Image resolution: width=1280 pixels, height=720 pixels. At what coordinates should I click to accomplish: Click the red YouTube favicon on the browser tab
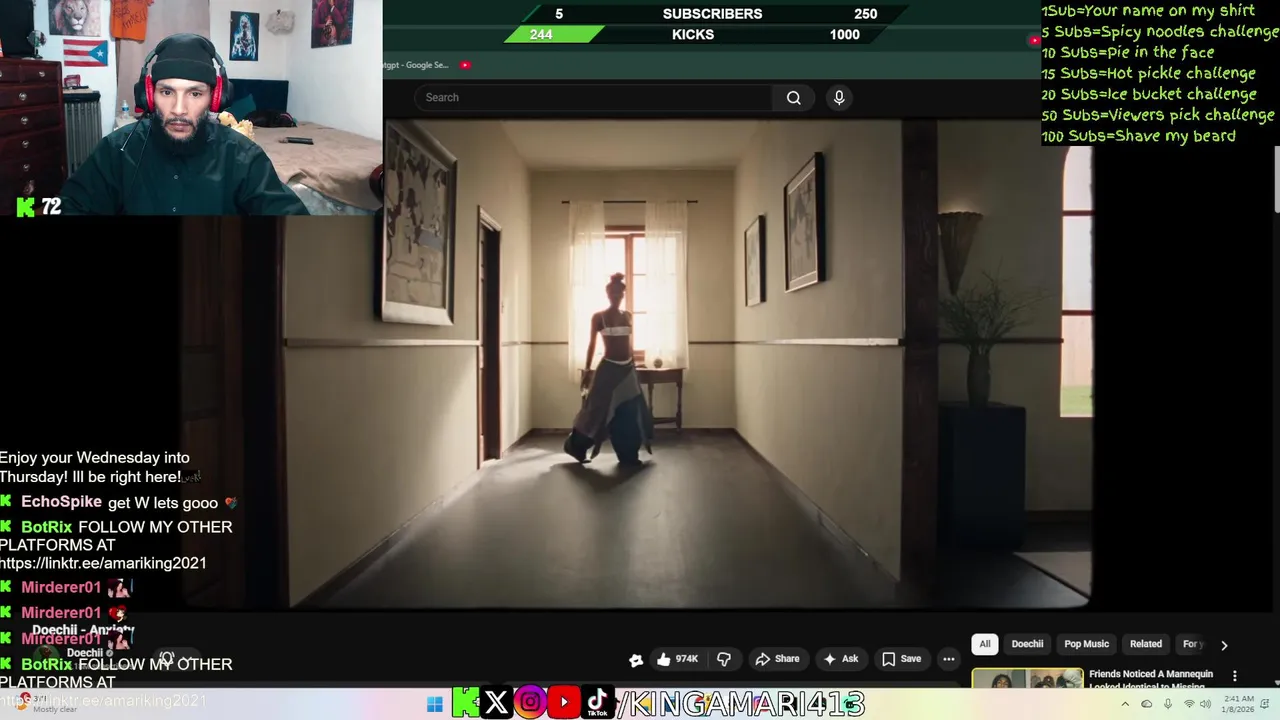pos(465,65)
